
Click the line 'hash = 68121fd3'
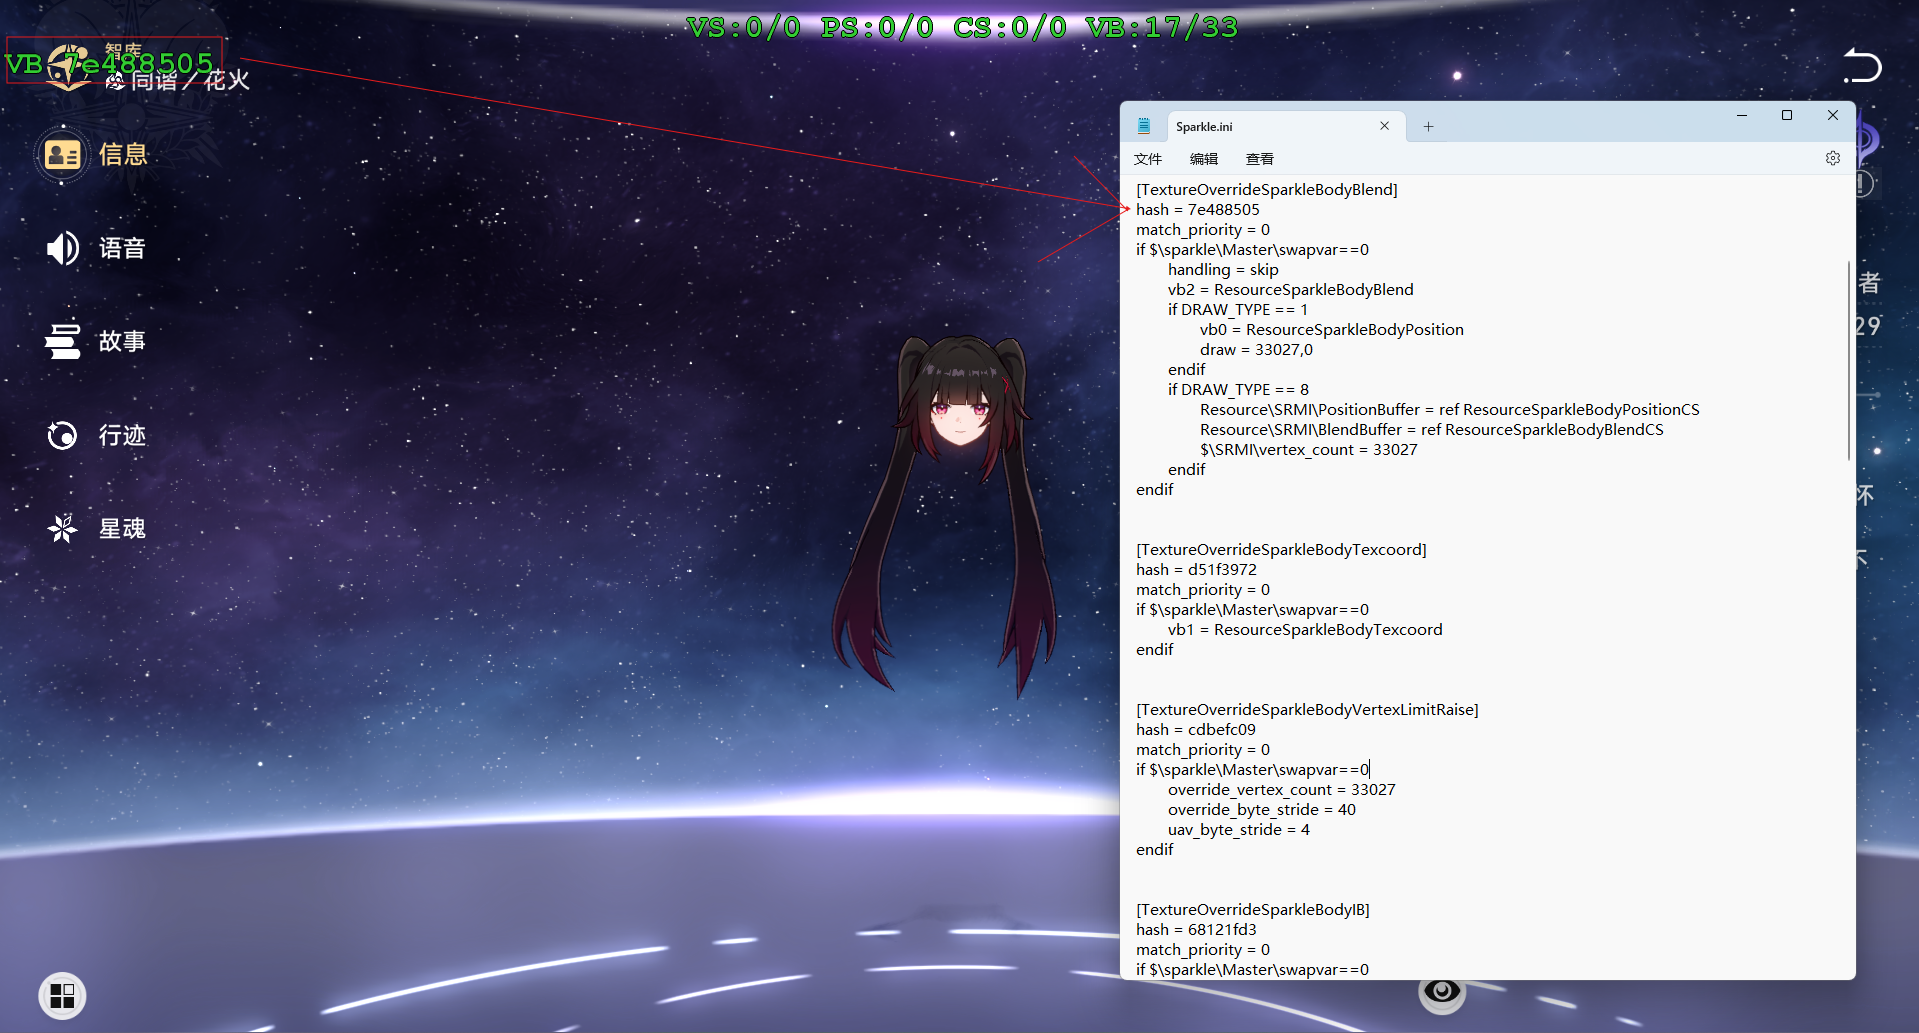pos(1196,930)
